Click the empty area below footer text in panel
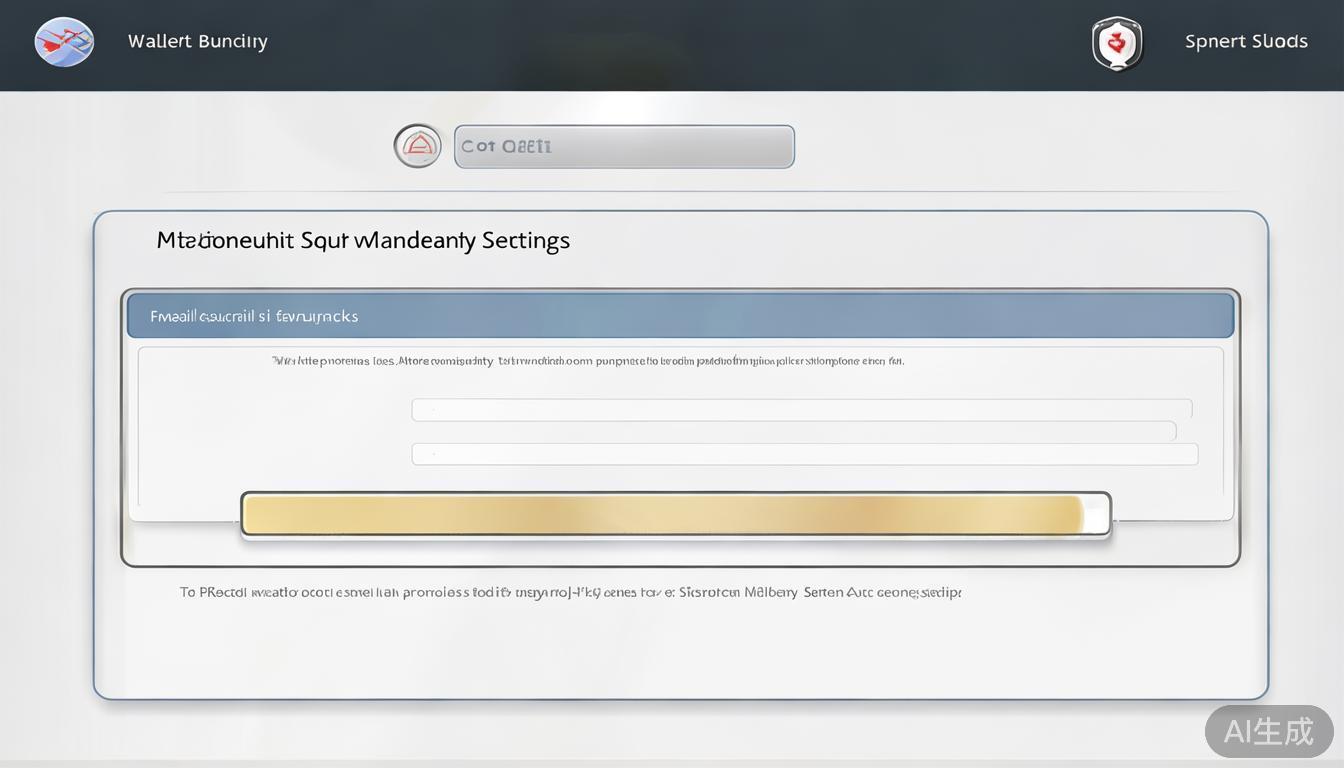Image resolution: width=1344 pixels, height=768 pixels. tap(680, 650)
